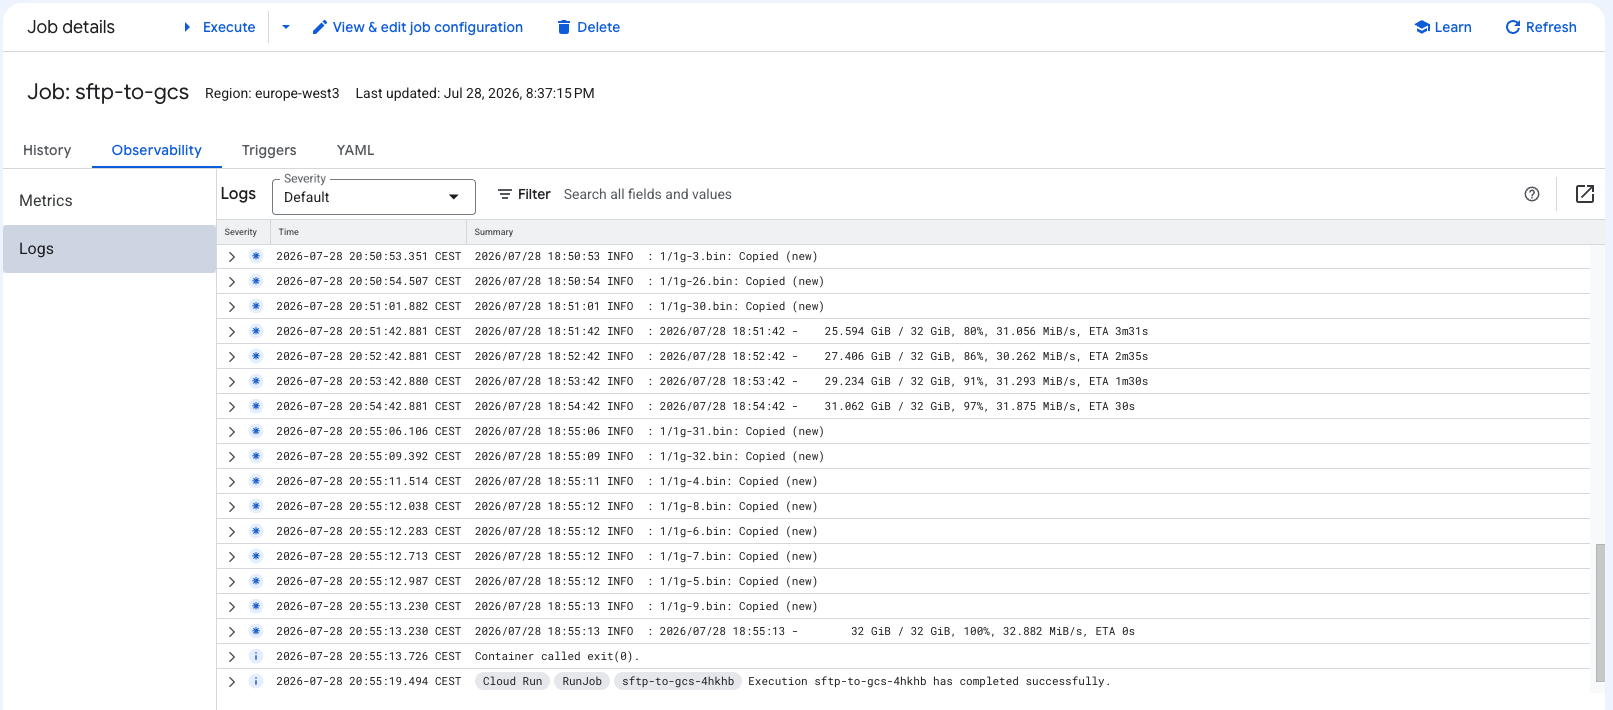Expand the execution completed successfully log row
The image size is (1613, 710).
pyautogui.click(x=232, y=681)
